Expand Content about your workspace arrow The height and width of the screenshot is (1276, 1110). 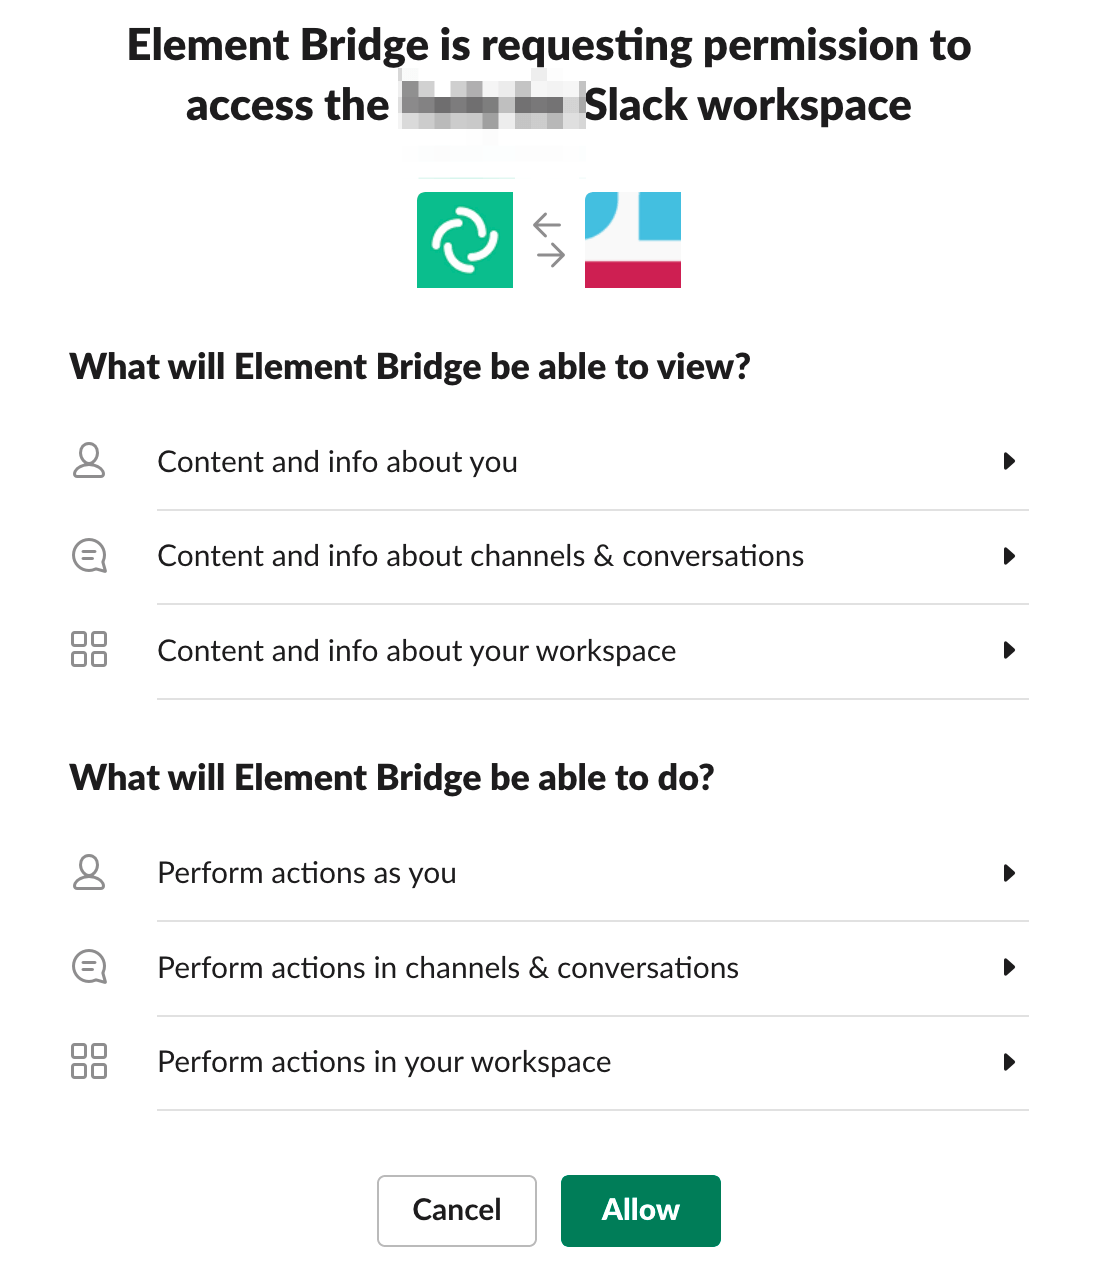[x=1009, y=650]
